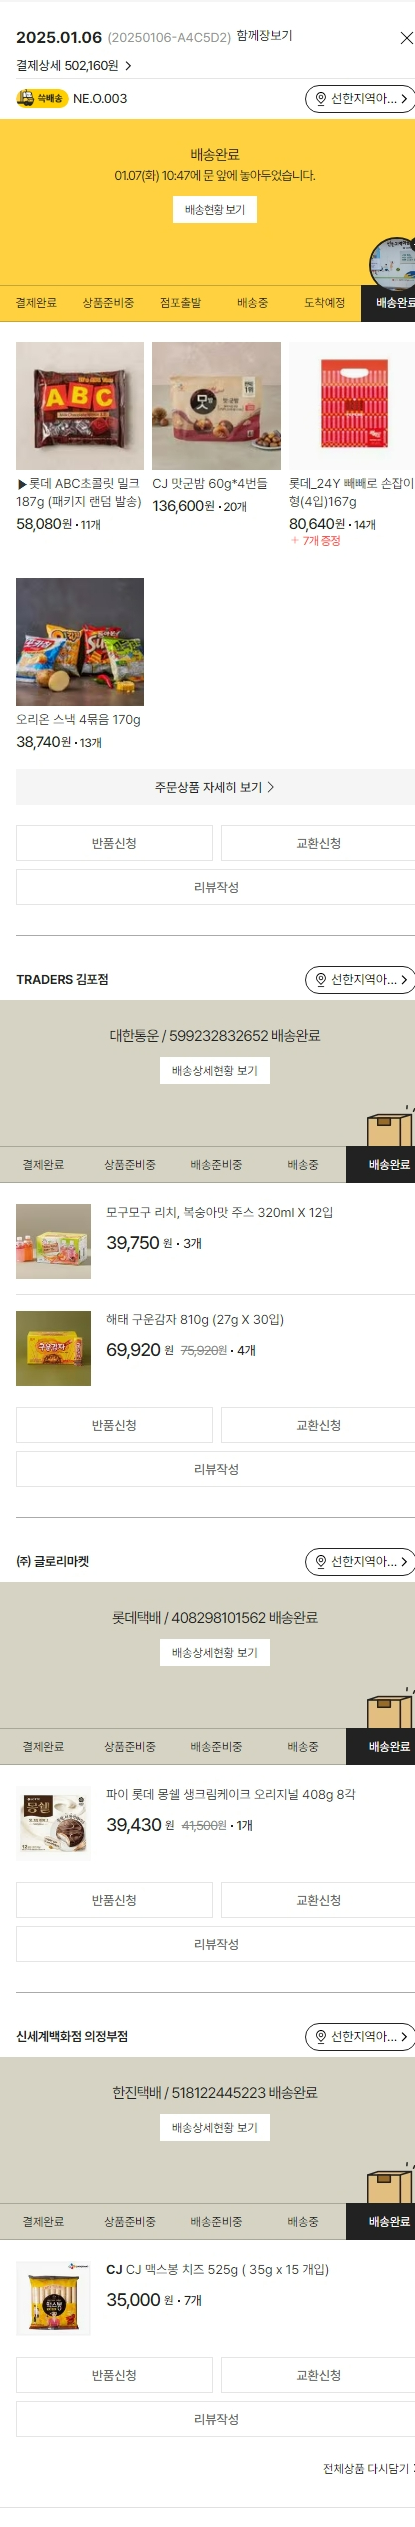
Task: Close the order detail page
Action: point(406,38)
